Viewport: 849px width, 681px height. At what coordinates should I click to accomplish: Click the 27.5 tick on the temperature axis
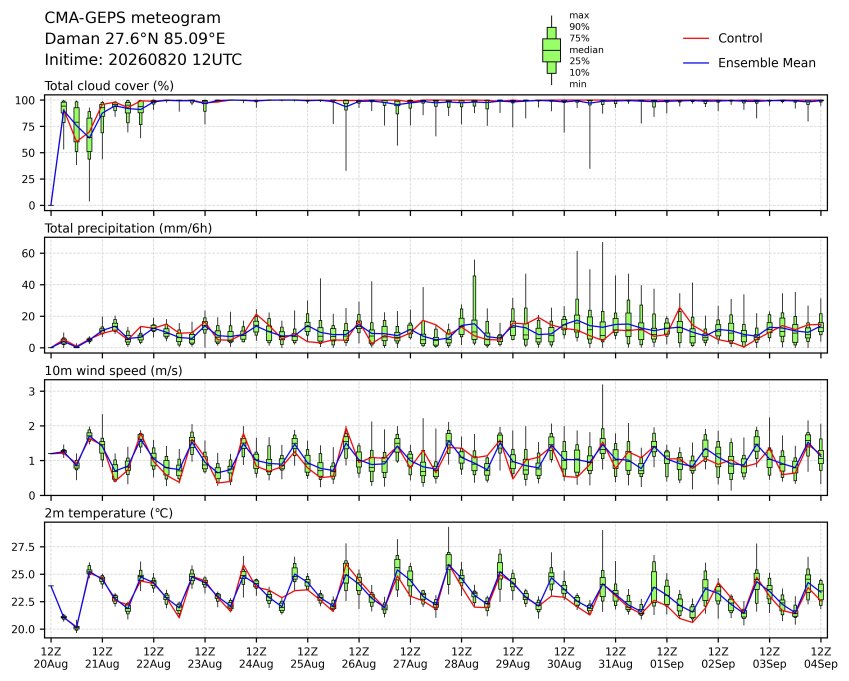point(23,547)
